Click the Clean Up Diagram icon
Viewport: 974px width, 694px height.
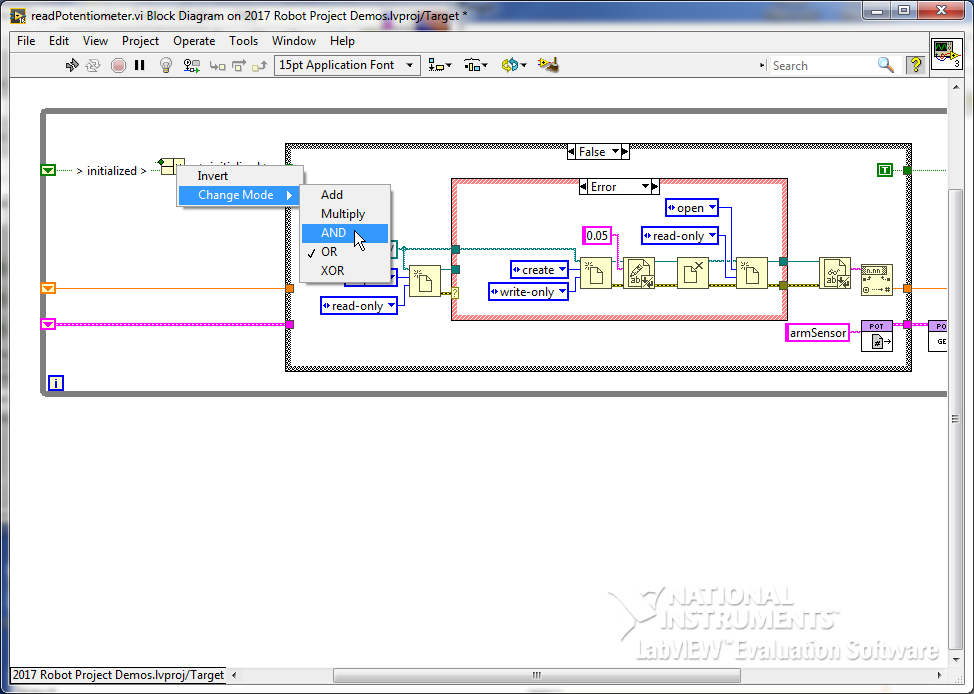click(547, 65)
